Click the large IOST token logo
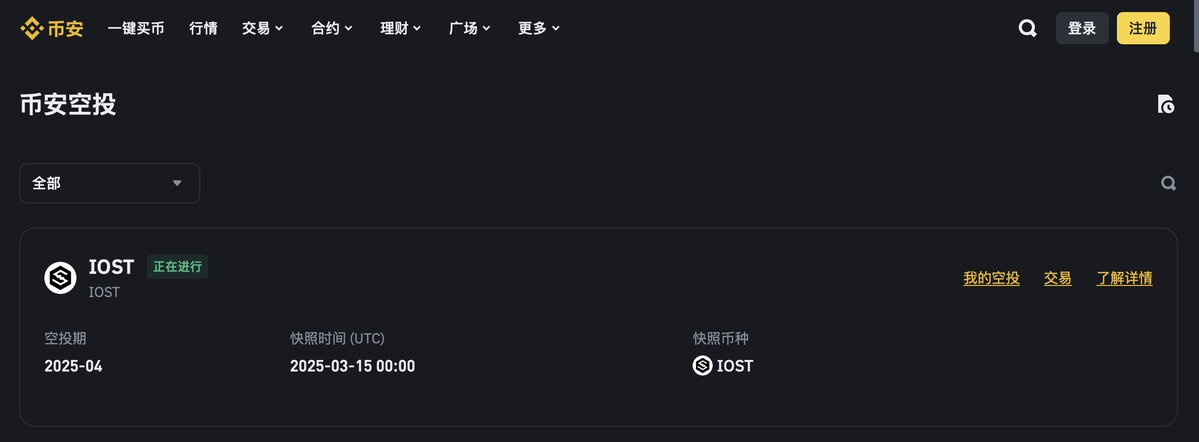 pyautogui.click(x=60, y=278)
